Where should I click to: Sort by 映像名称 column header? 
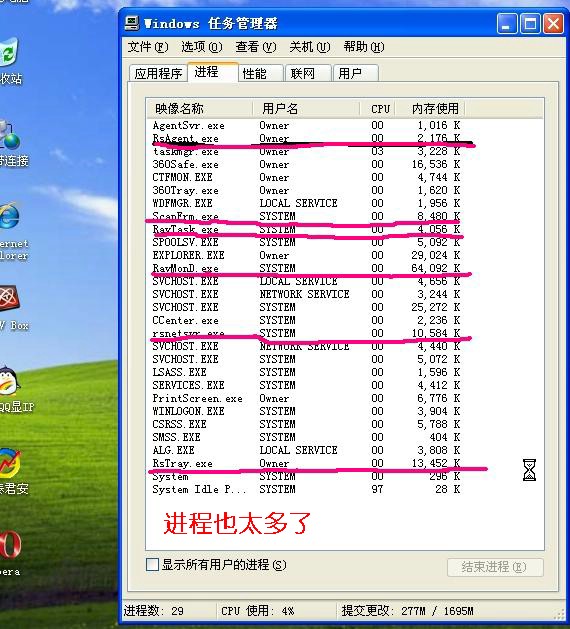point(199,108)
